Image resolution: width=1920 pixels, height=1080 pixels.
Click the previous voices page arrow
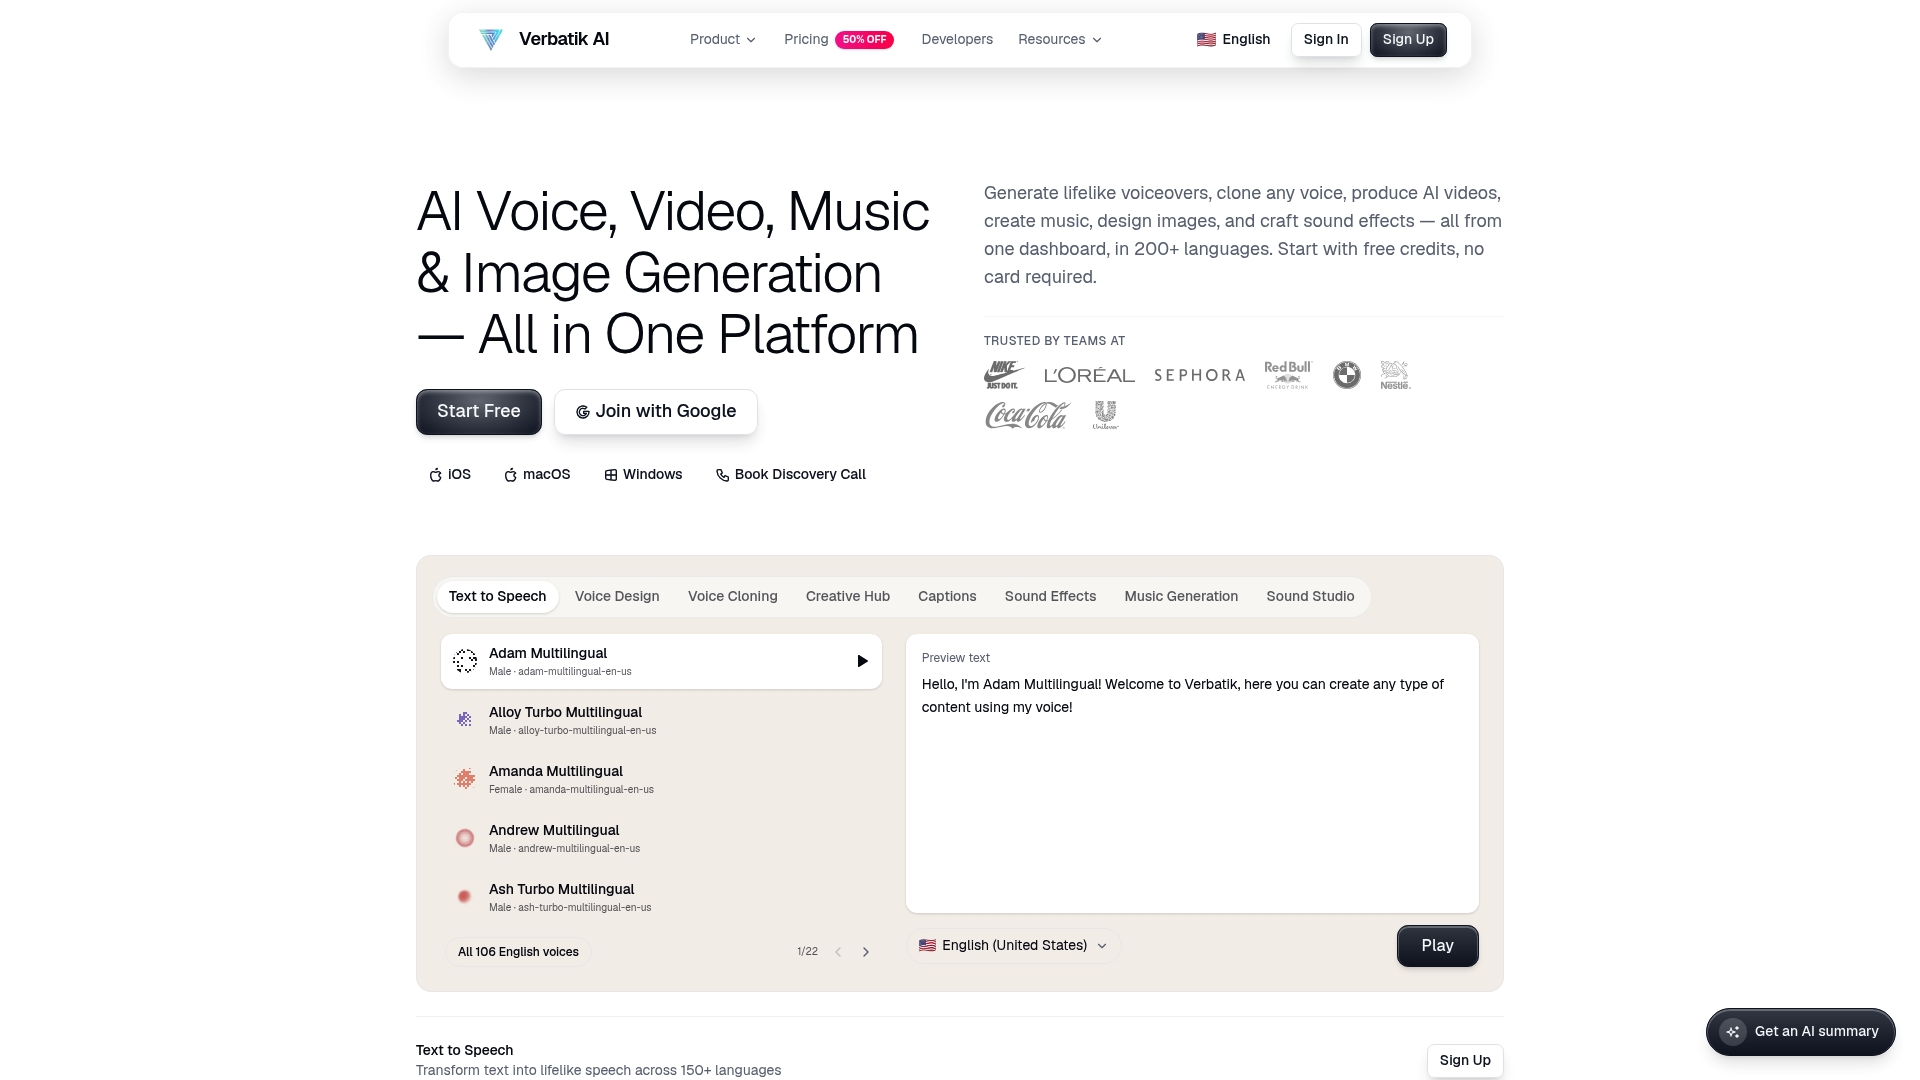click(838, 952)
